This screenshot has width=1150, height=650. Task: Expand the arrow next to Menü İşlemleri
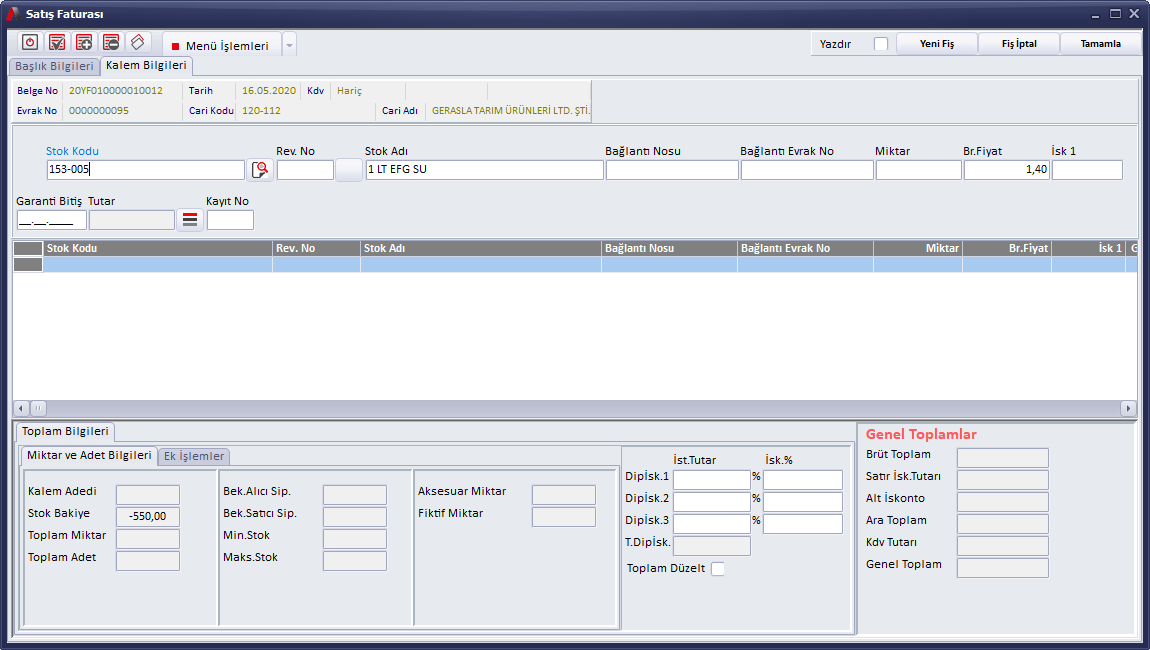coord(289,45)
